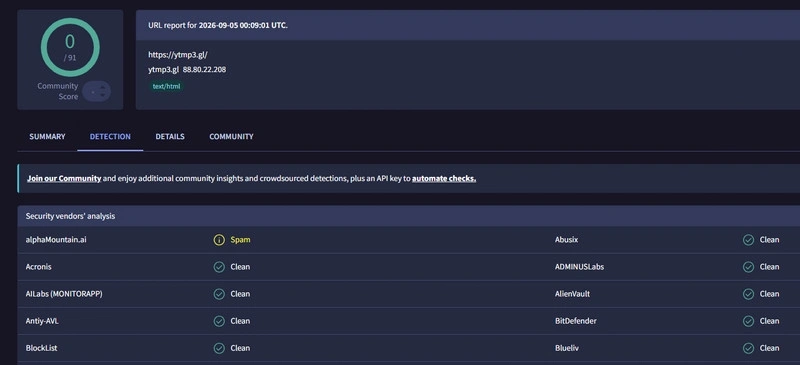The height and width of the screenshot is (365, 800).
Task: Click the Acronis vendor name
Action: (x=38, y=267)
